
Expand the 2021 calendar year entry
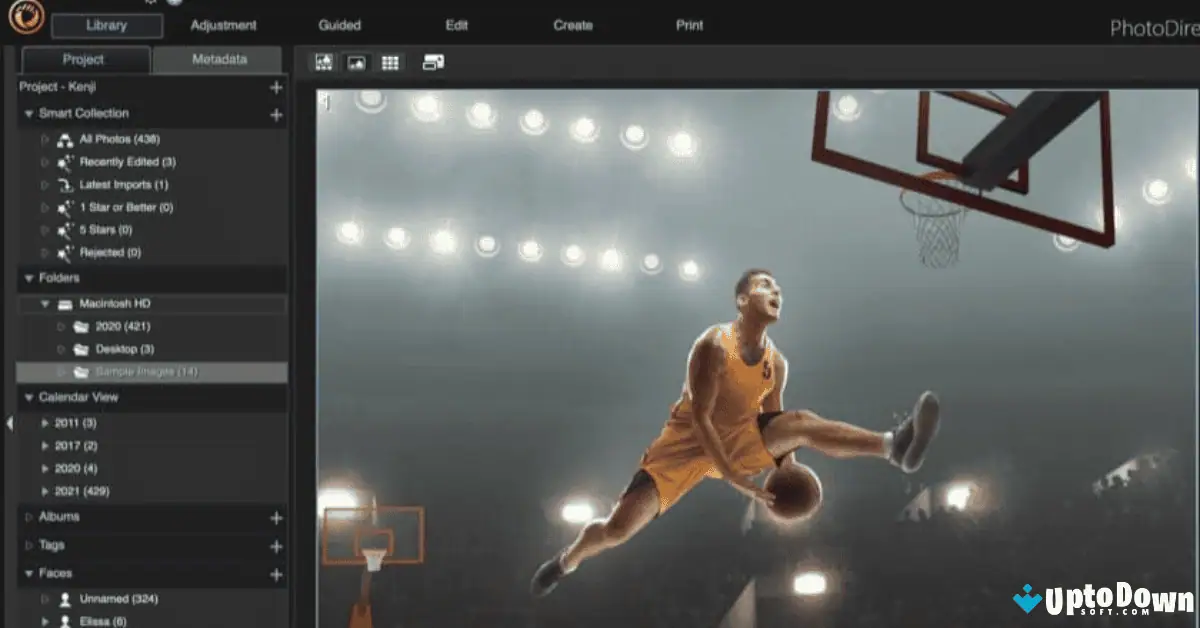pyautogui.click(x=45, y=491)
